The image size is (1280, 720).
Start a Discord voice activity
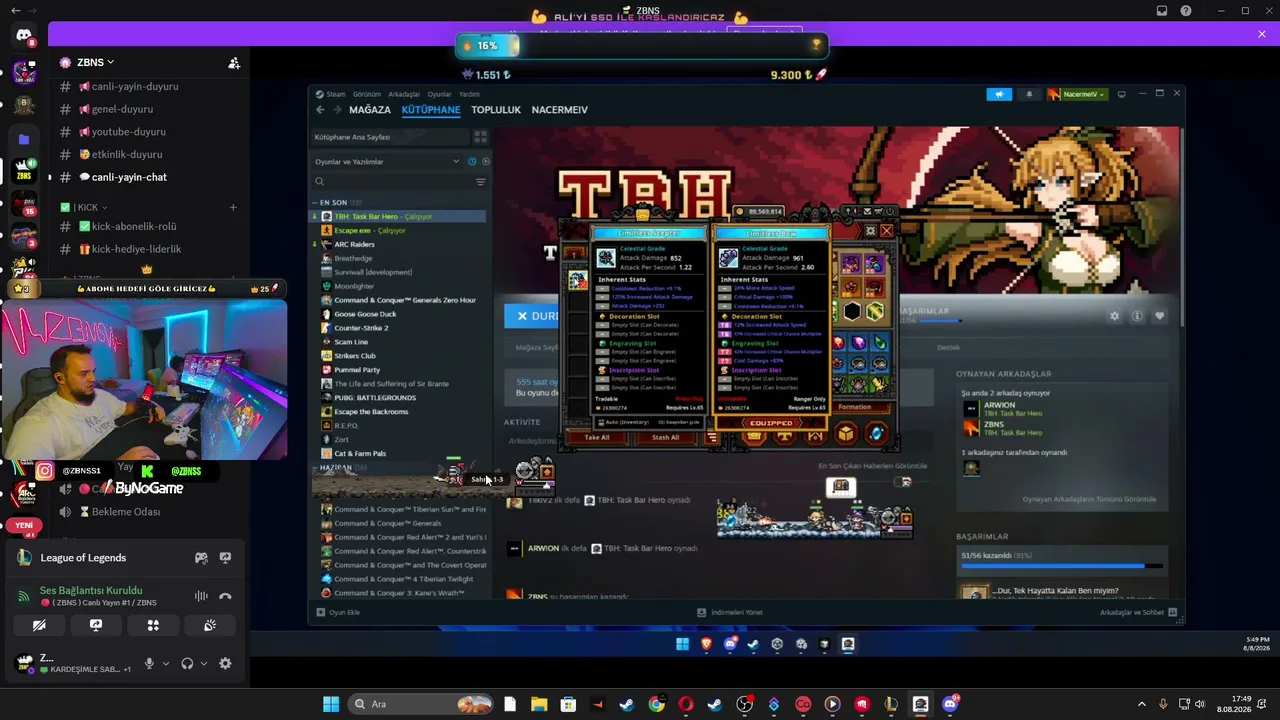click(x=153, y=625)
